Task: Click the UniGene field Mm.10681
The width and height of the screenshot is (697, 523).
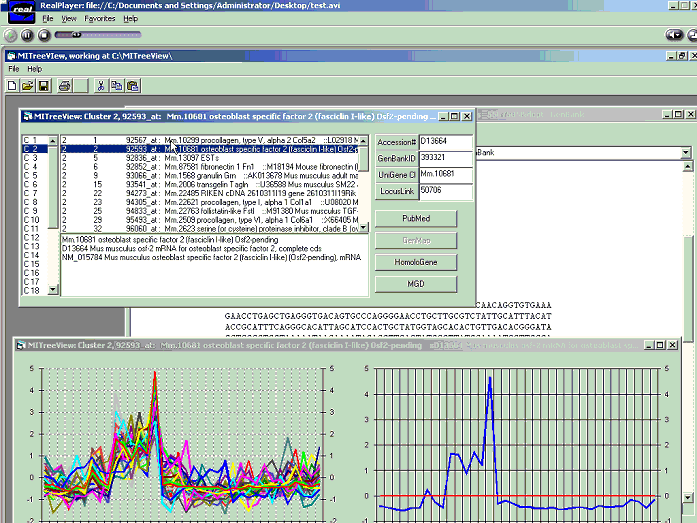Action: 446,175
